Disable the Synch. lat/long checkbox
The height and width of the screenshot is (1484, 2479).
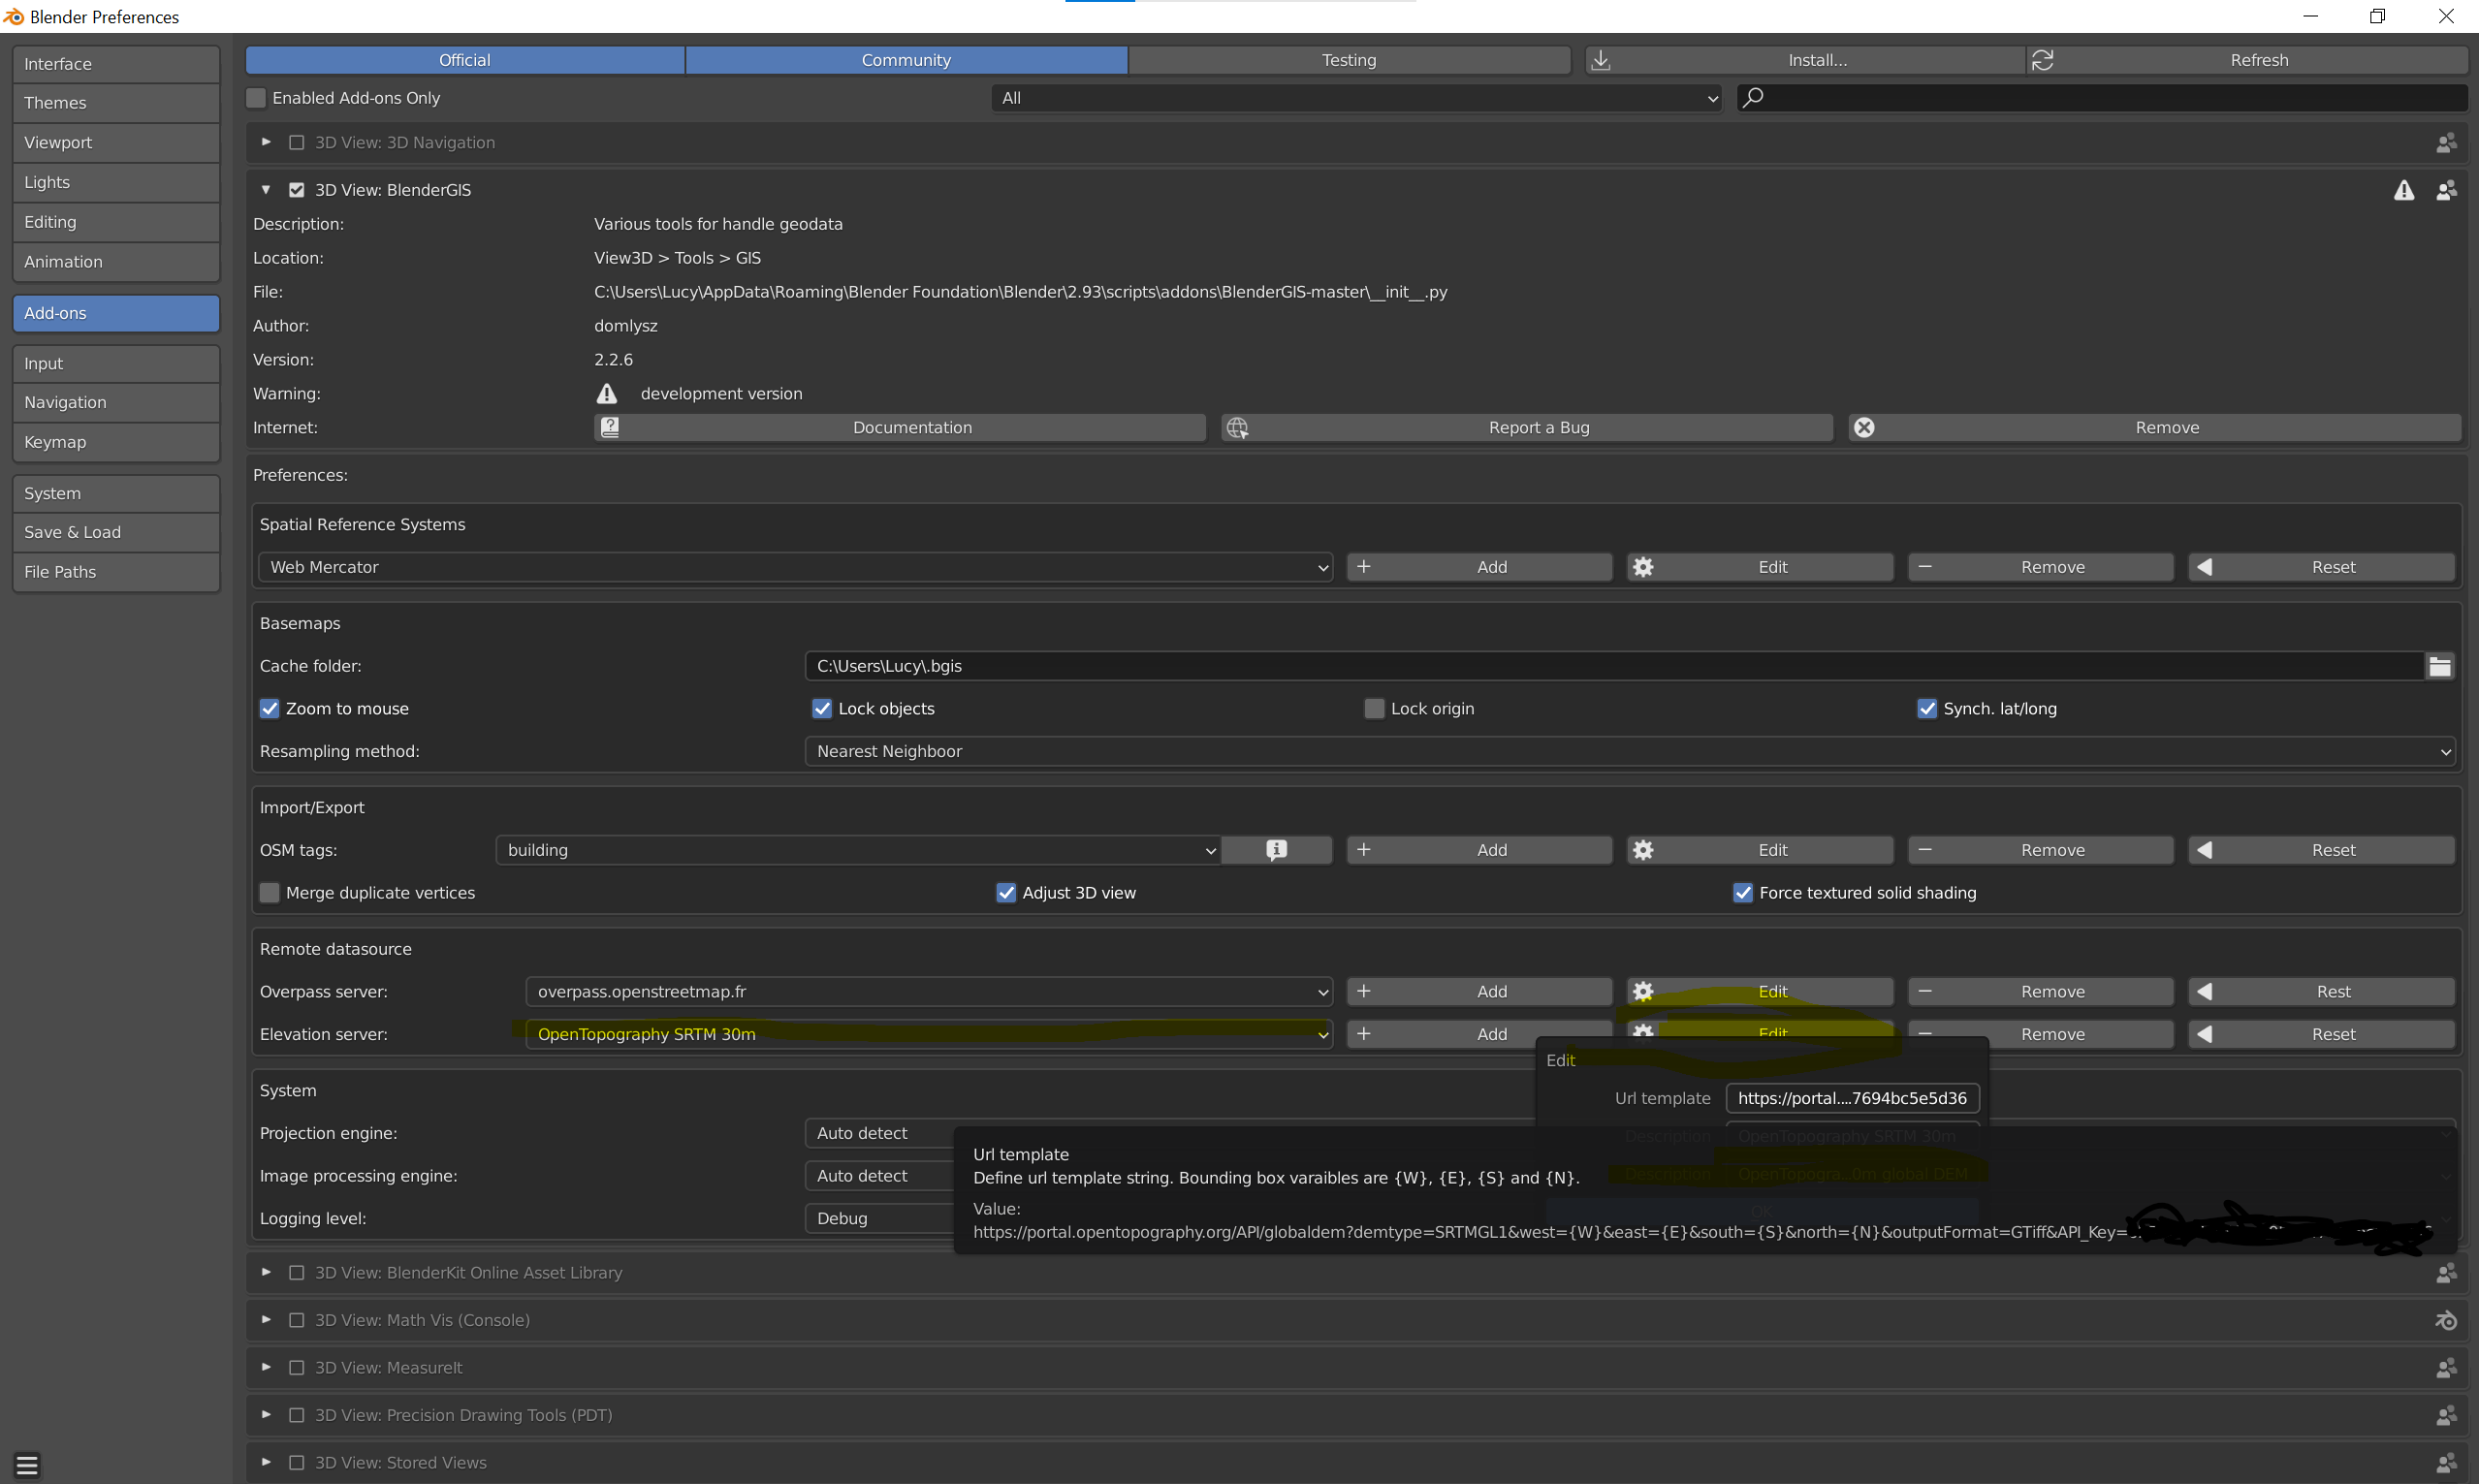click(1927, 708)
